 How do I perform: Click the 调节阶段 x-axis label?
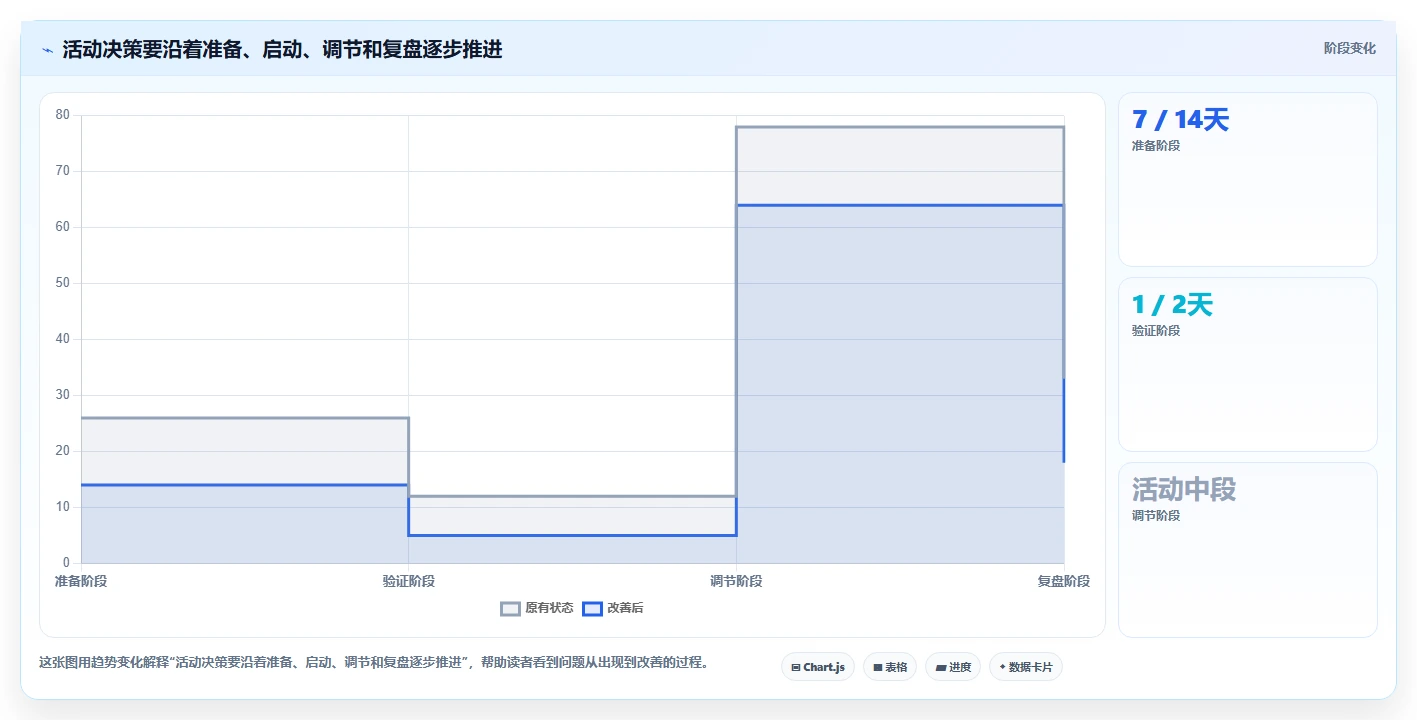(x=736, y=581)
